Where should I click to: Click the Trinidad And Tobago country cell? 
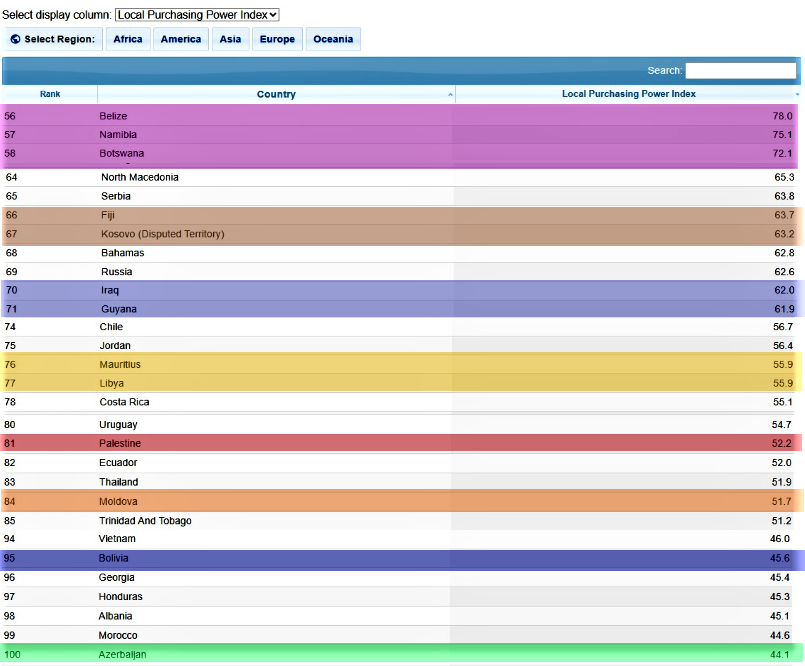tap(145, 521)
